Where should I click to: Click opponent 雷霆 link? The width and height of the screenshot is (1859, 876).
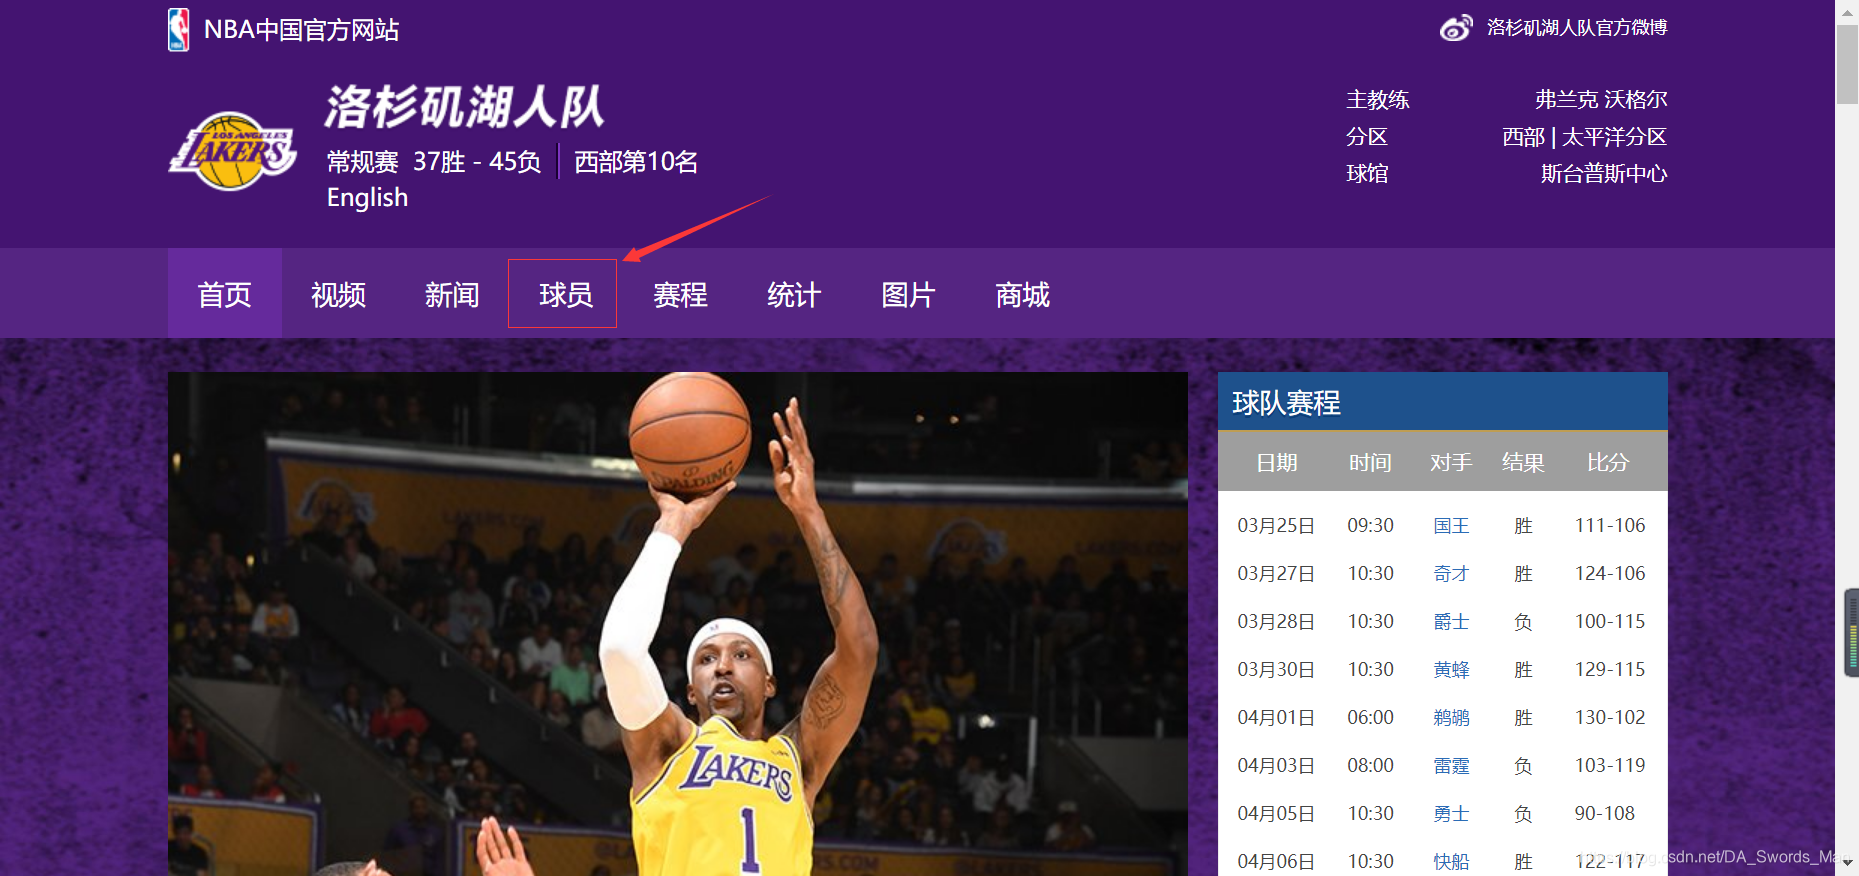coord(1451,766)
